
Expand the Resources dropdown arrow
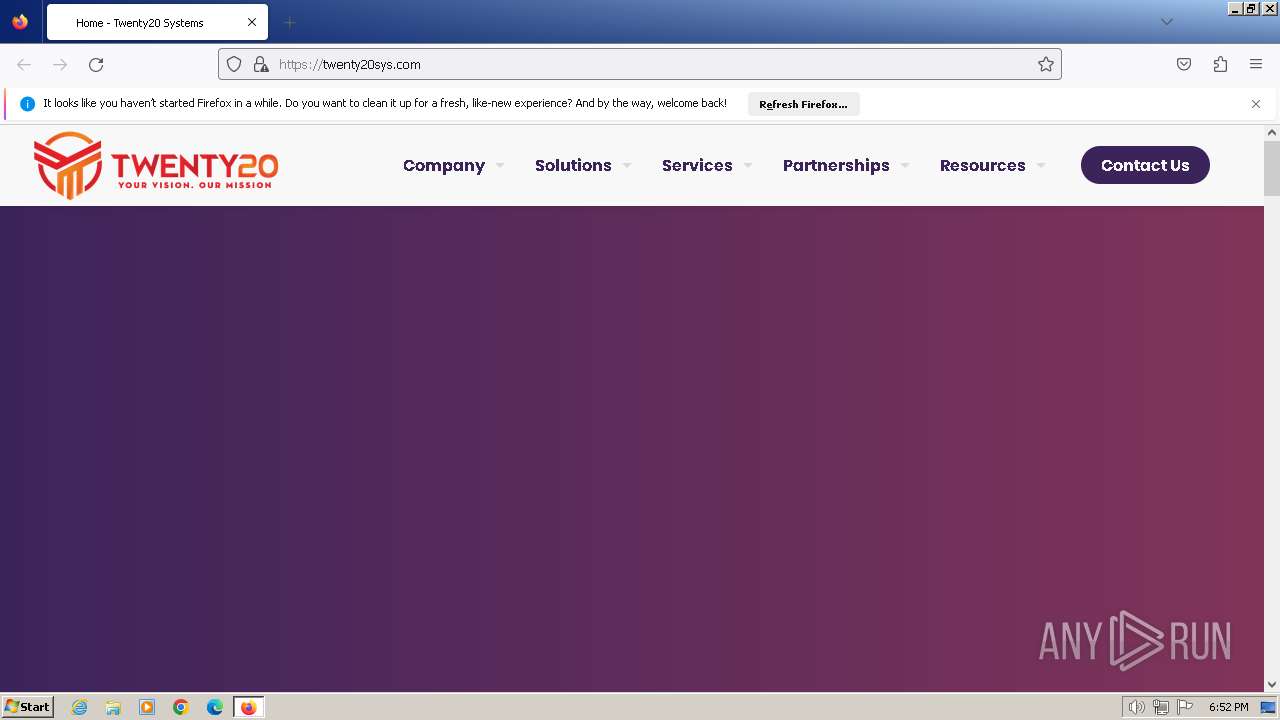pyautogui.click(x=1041, y=166)
